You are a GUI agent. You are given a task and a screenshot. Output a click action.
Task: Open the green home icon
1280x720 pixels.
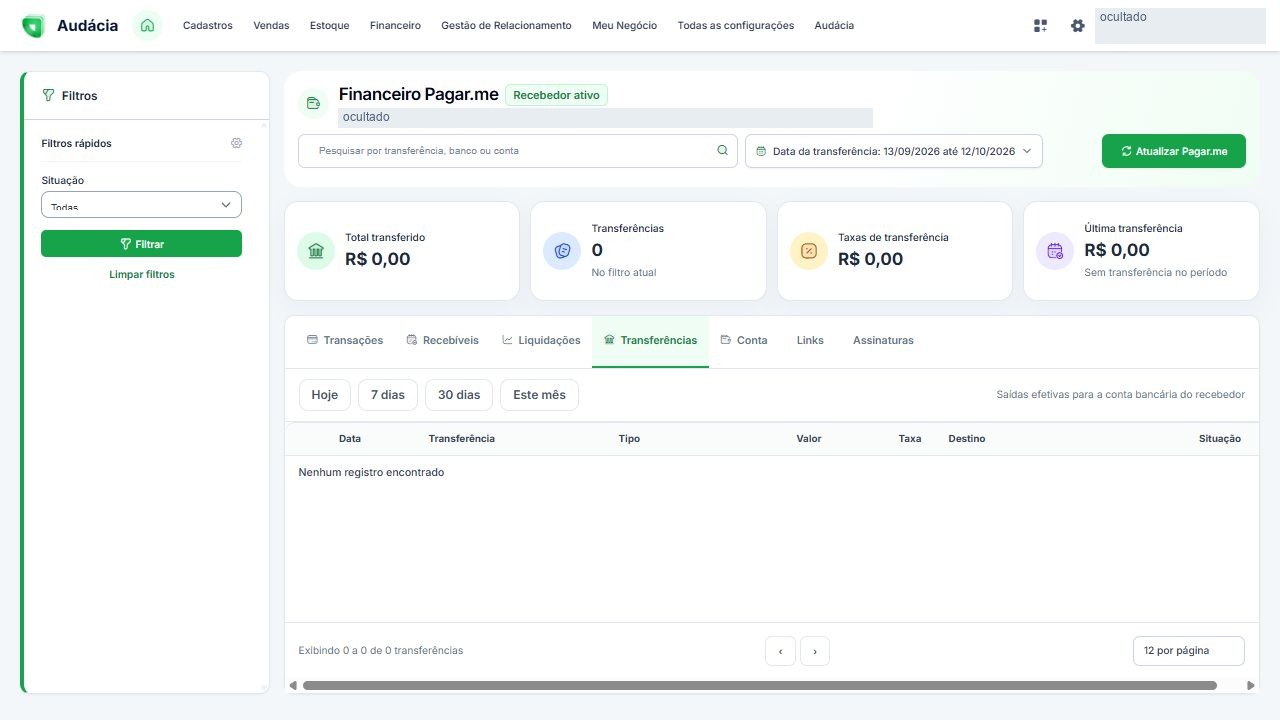coord(147,25)
